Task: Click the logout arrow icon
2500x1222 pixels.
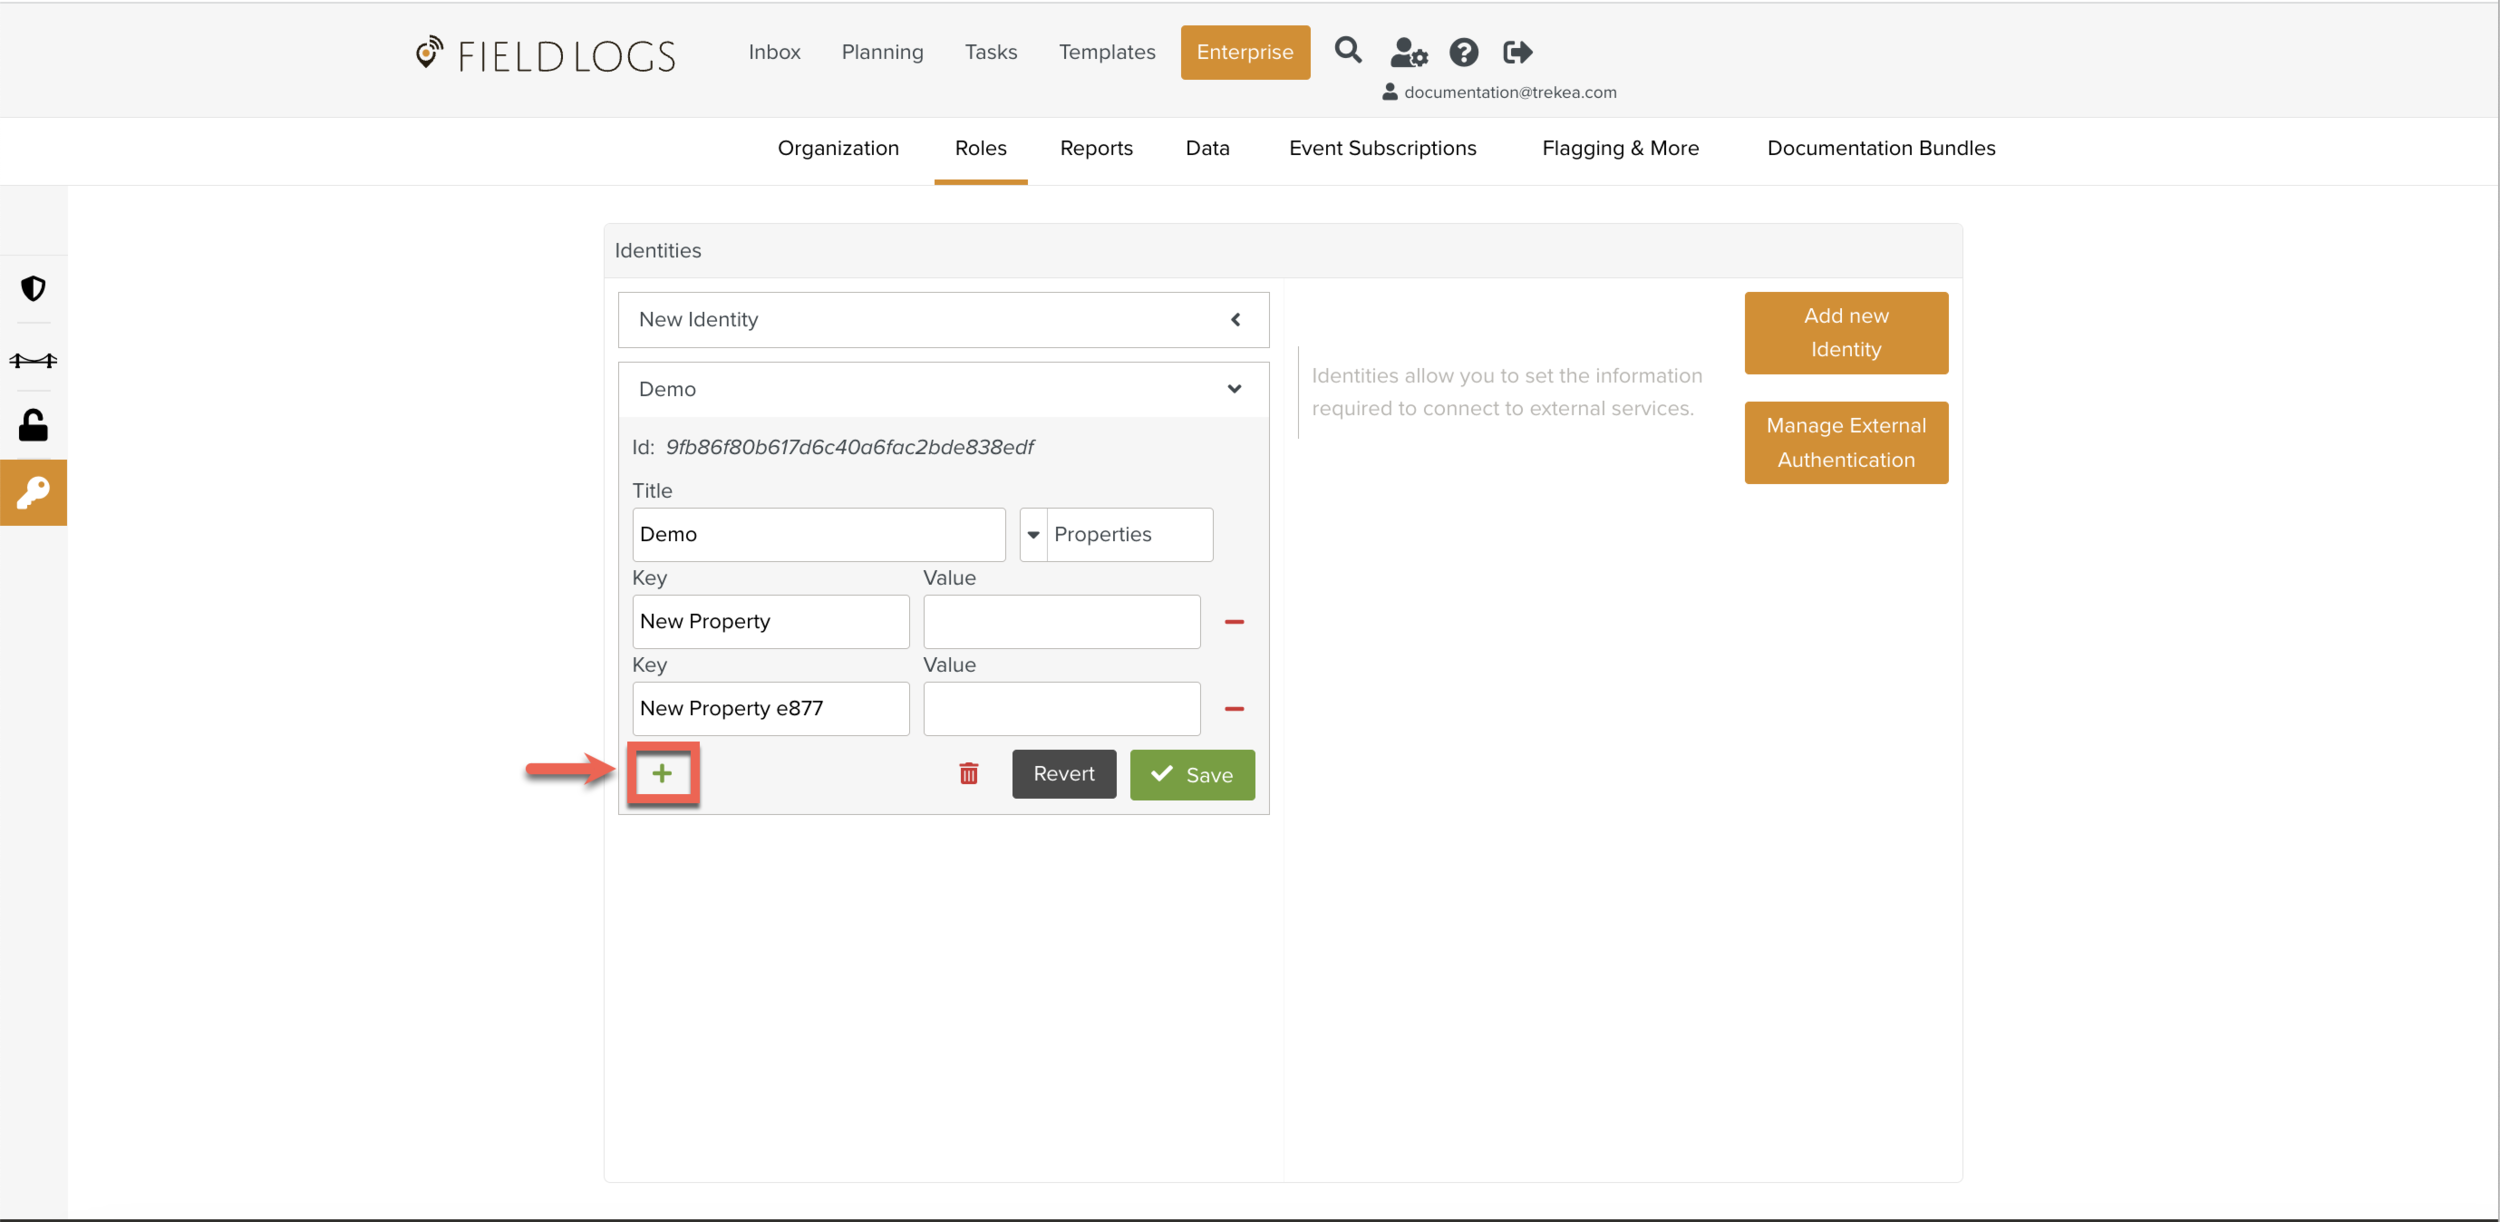Action: point(1517,52)
